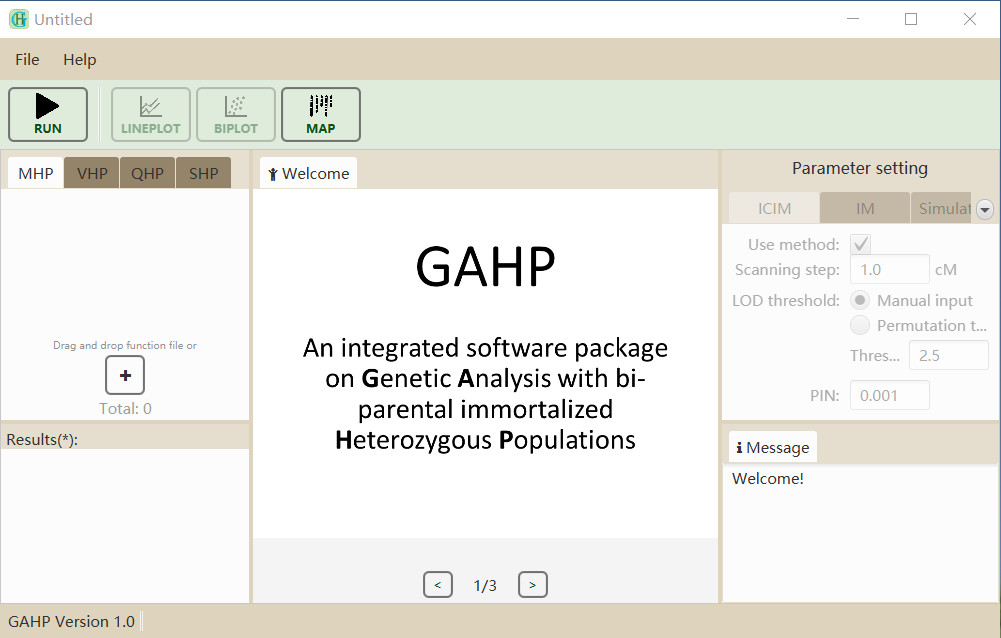1001x638 pixels.
Task: Switch to the QHP tab
Action: 148,173
